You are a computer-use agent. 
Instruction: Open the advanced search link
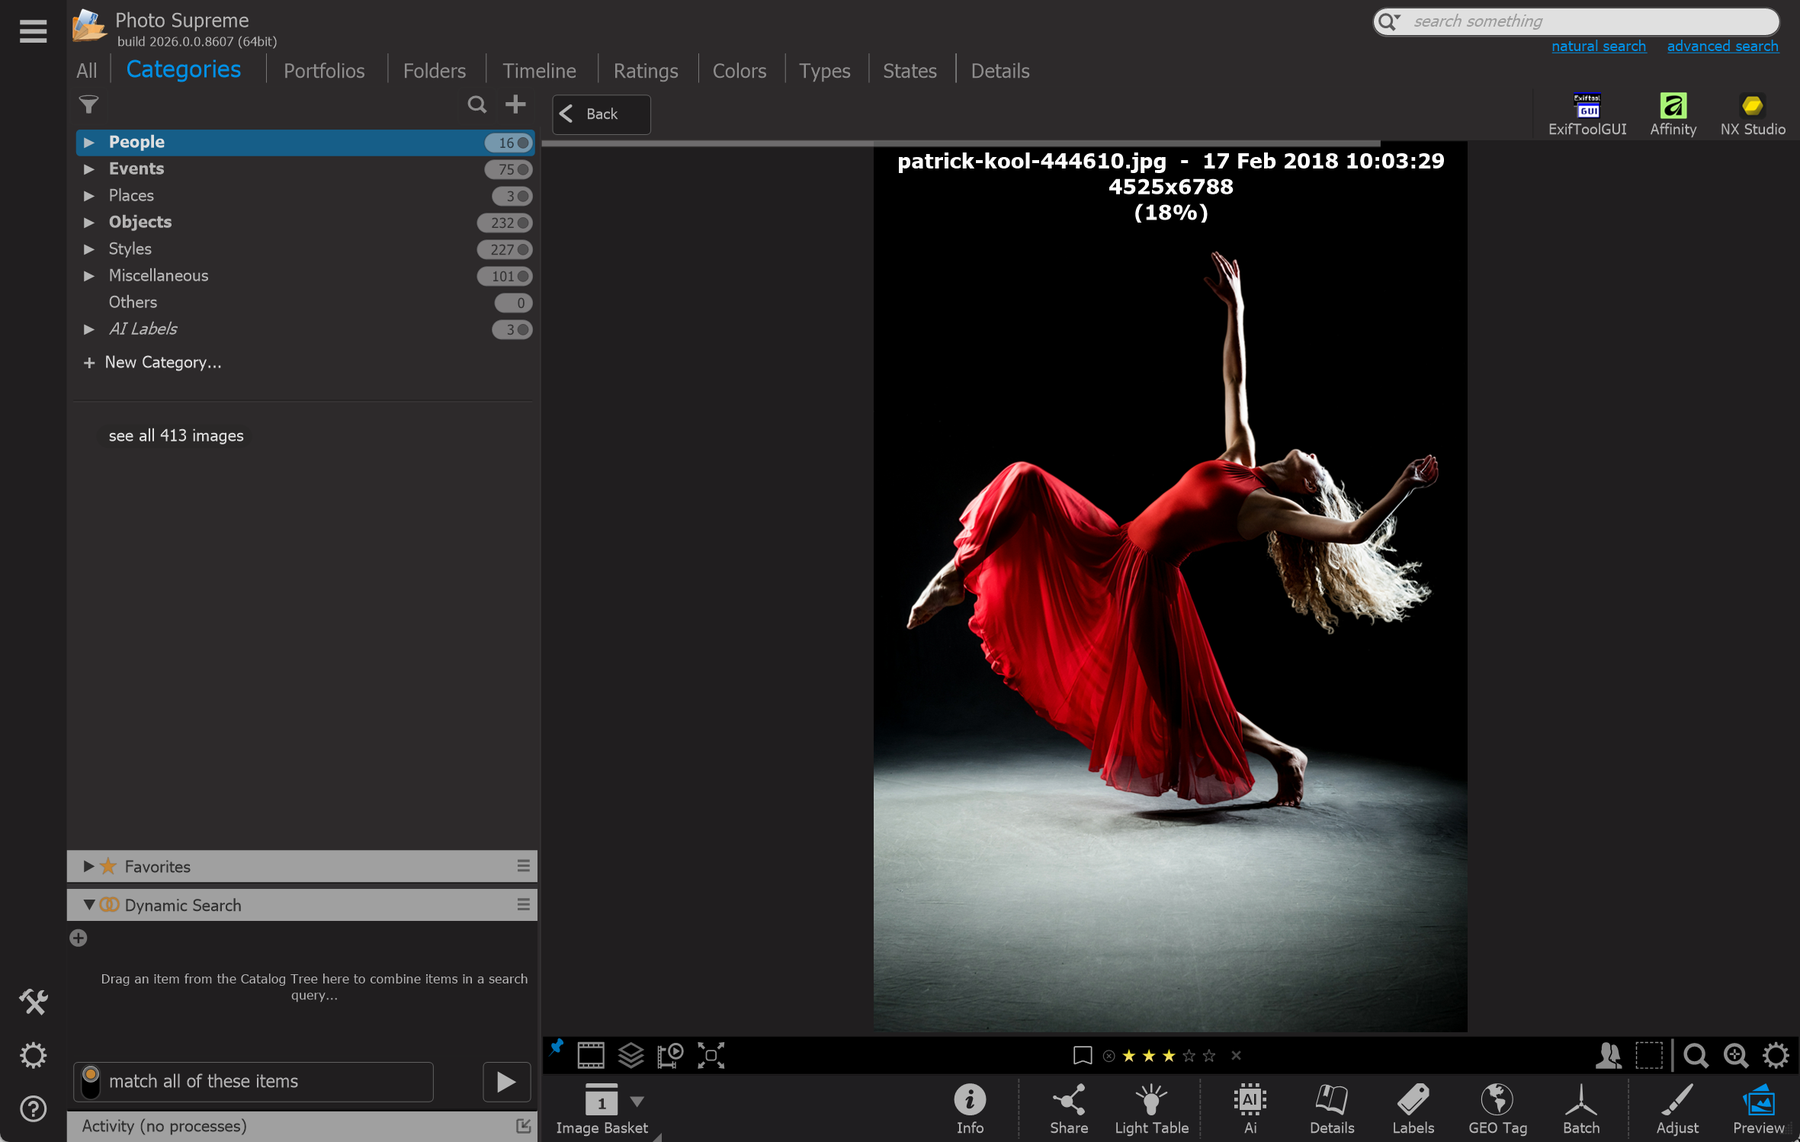(1722, 46)
